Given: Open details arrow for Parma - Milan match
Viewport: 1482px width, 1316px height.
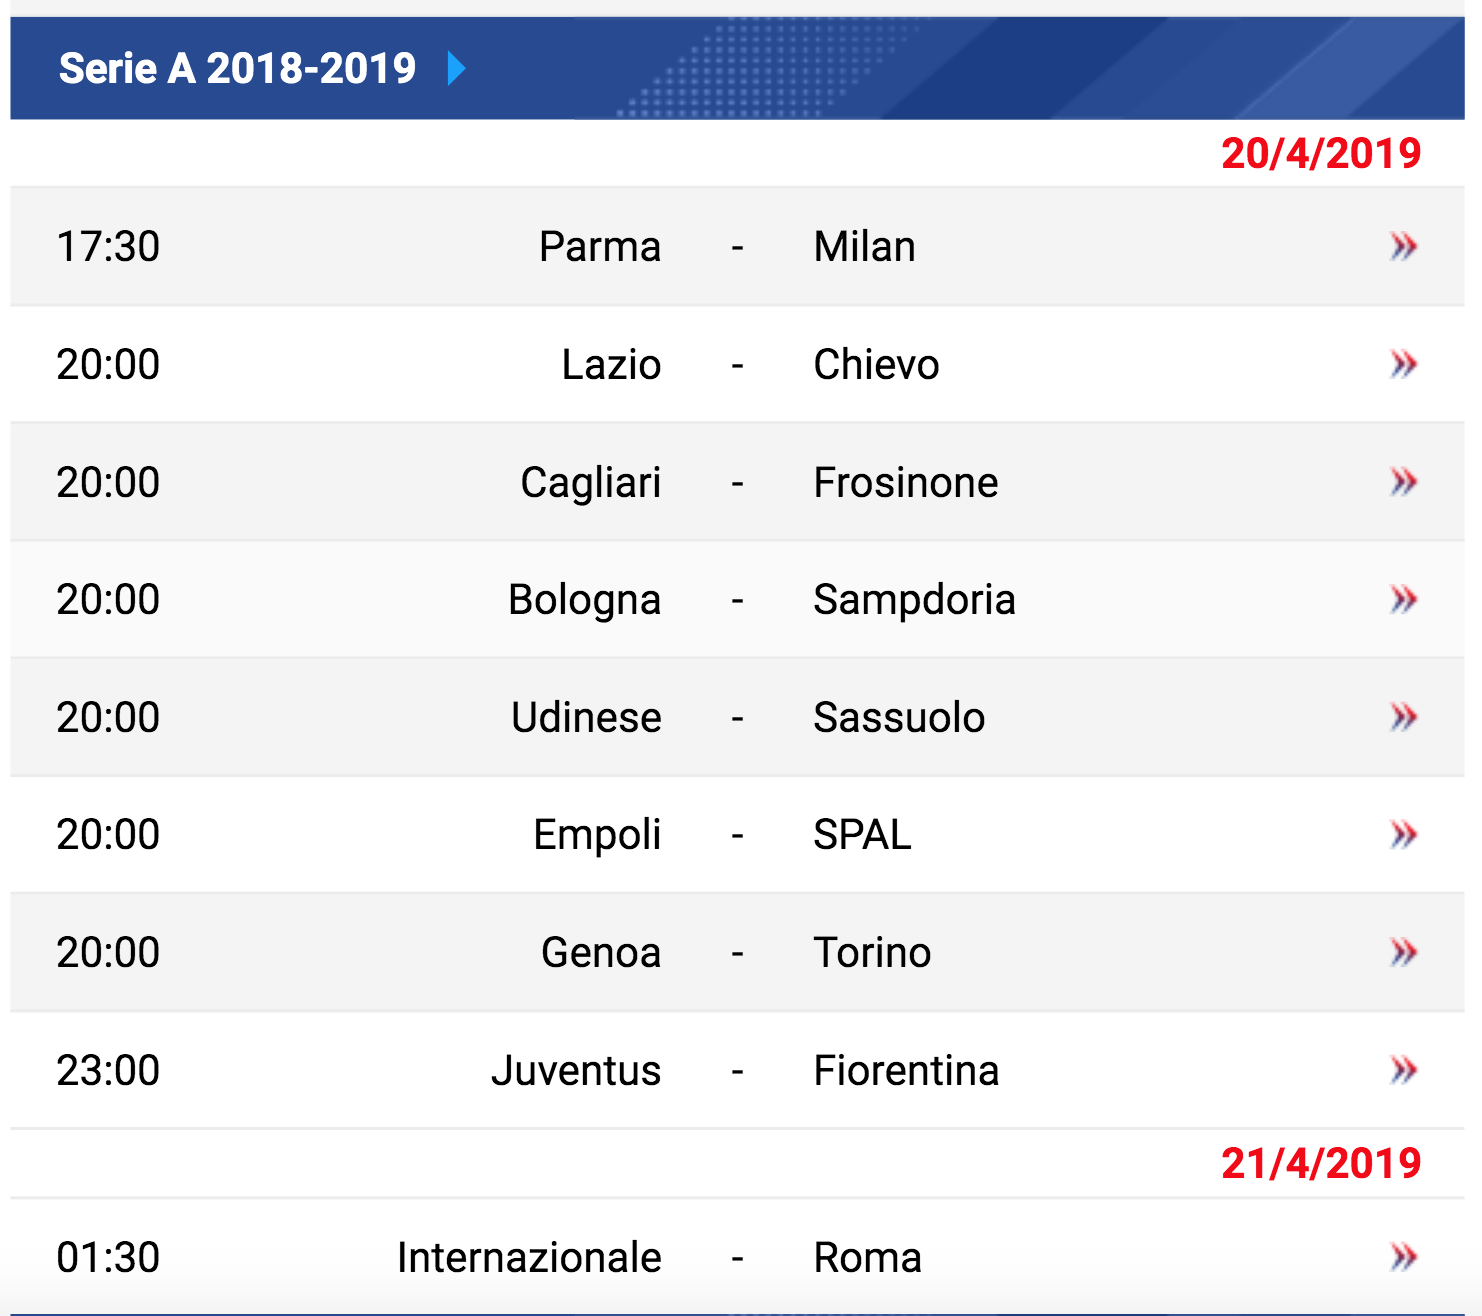Looking at the screenshot, I should (1404, 246).
